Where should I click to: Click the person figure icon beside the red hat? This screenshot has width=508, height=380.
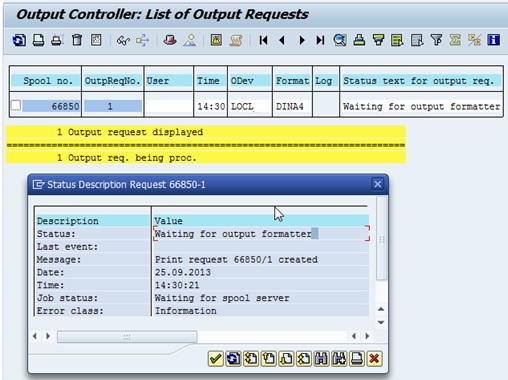190,40
